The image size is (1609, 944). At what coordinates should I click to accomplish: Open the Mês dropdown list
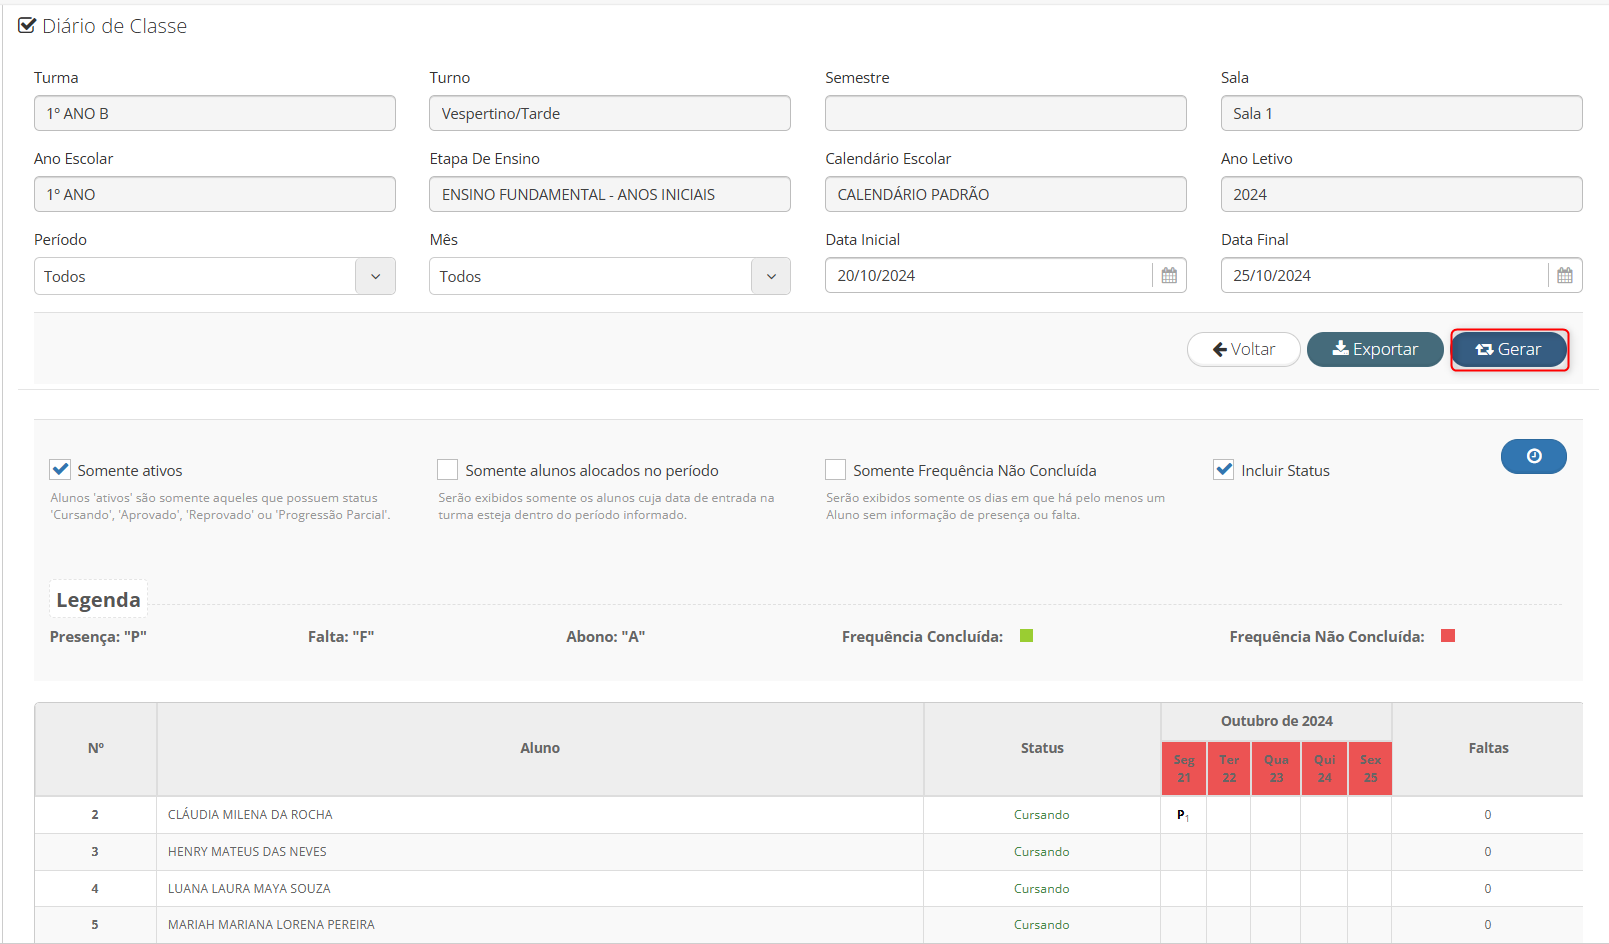[x=770, y=277]
